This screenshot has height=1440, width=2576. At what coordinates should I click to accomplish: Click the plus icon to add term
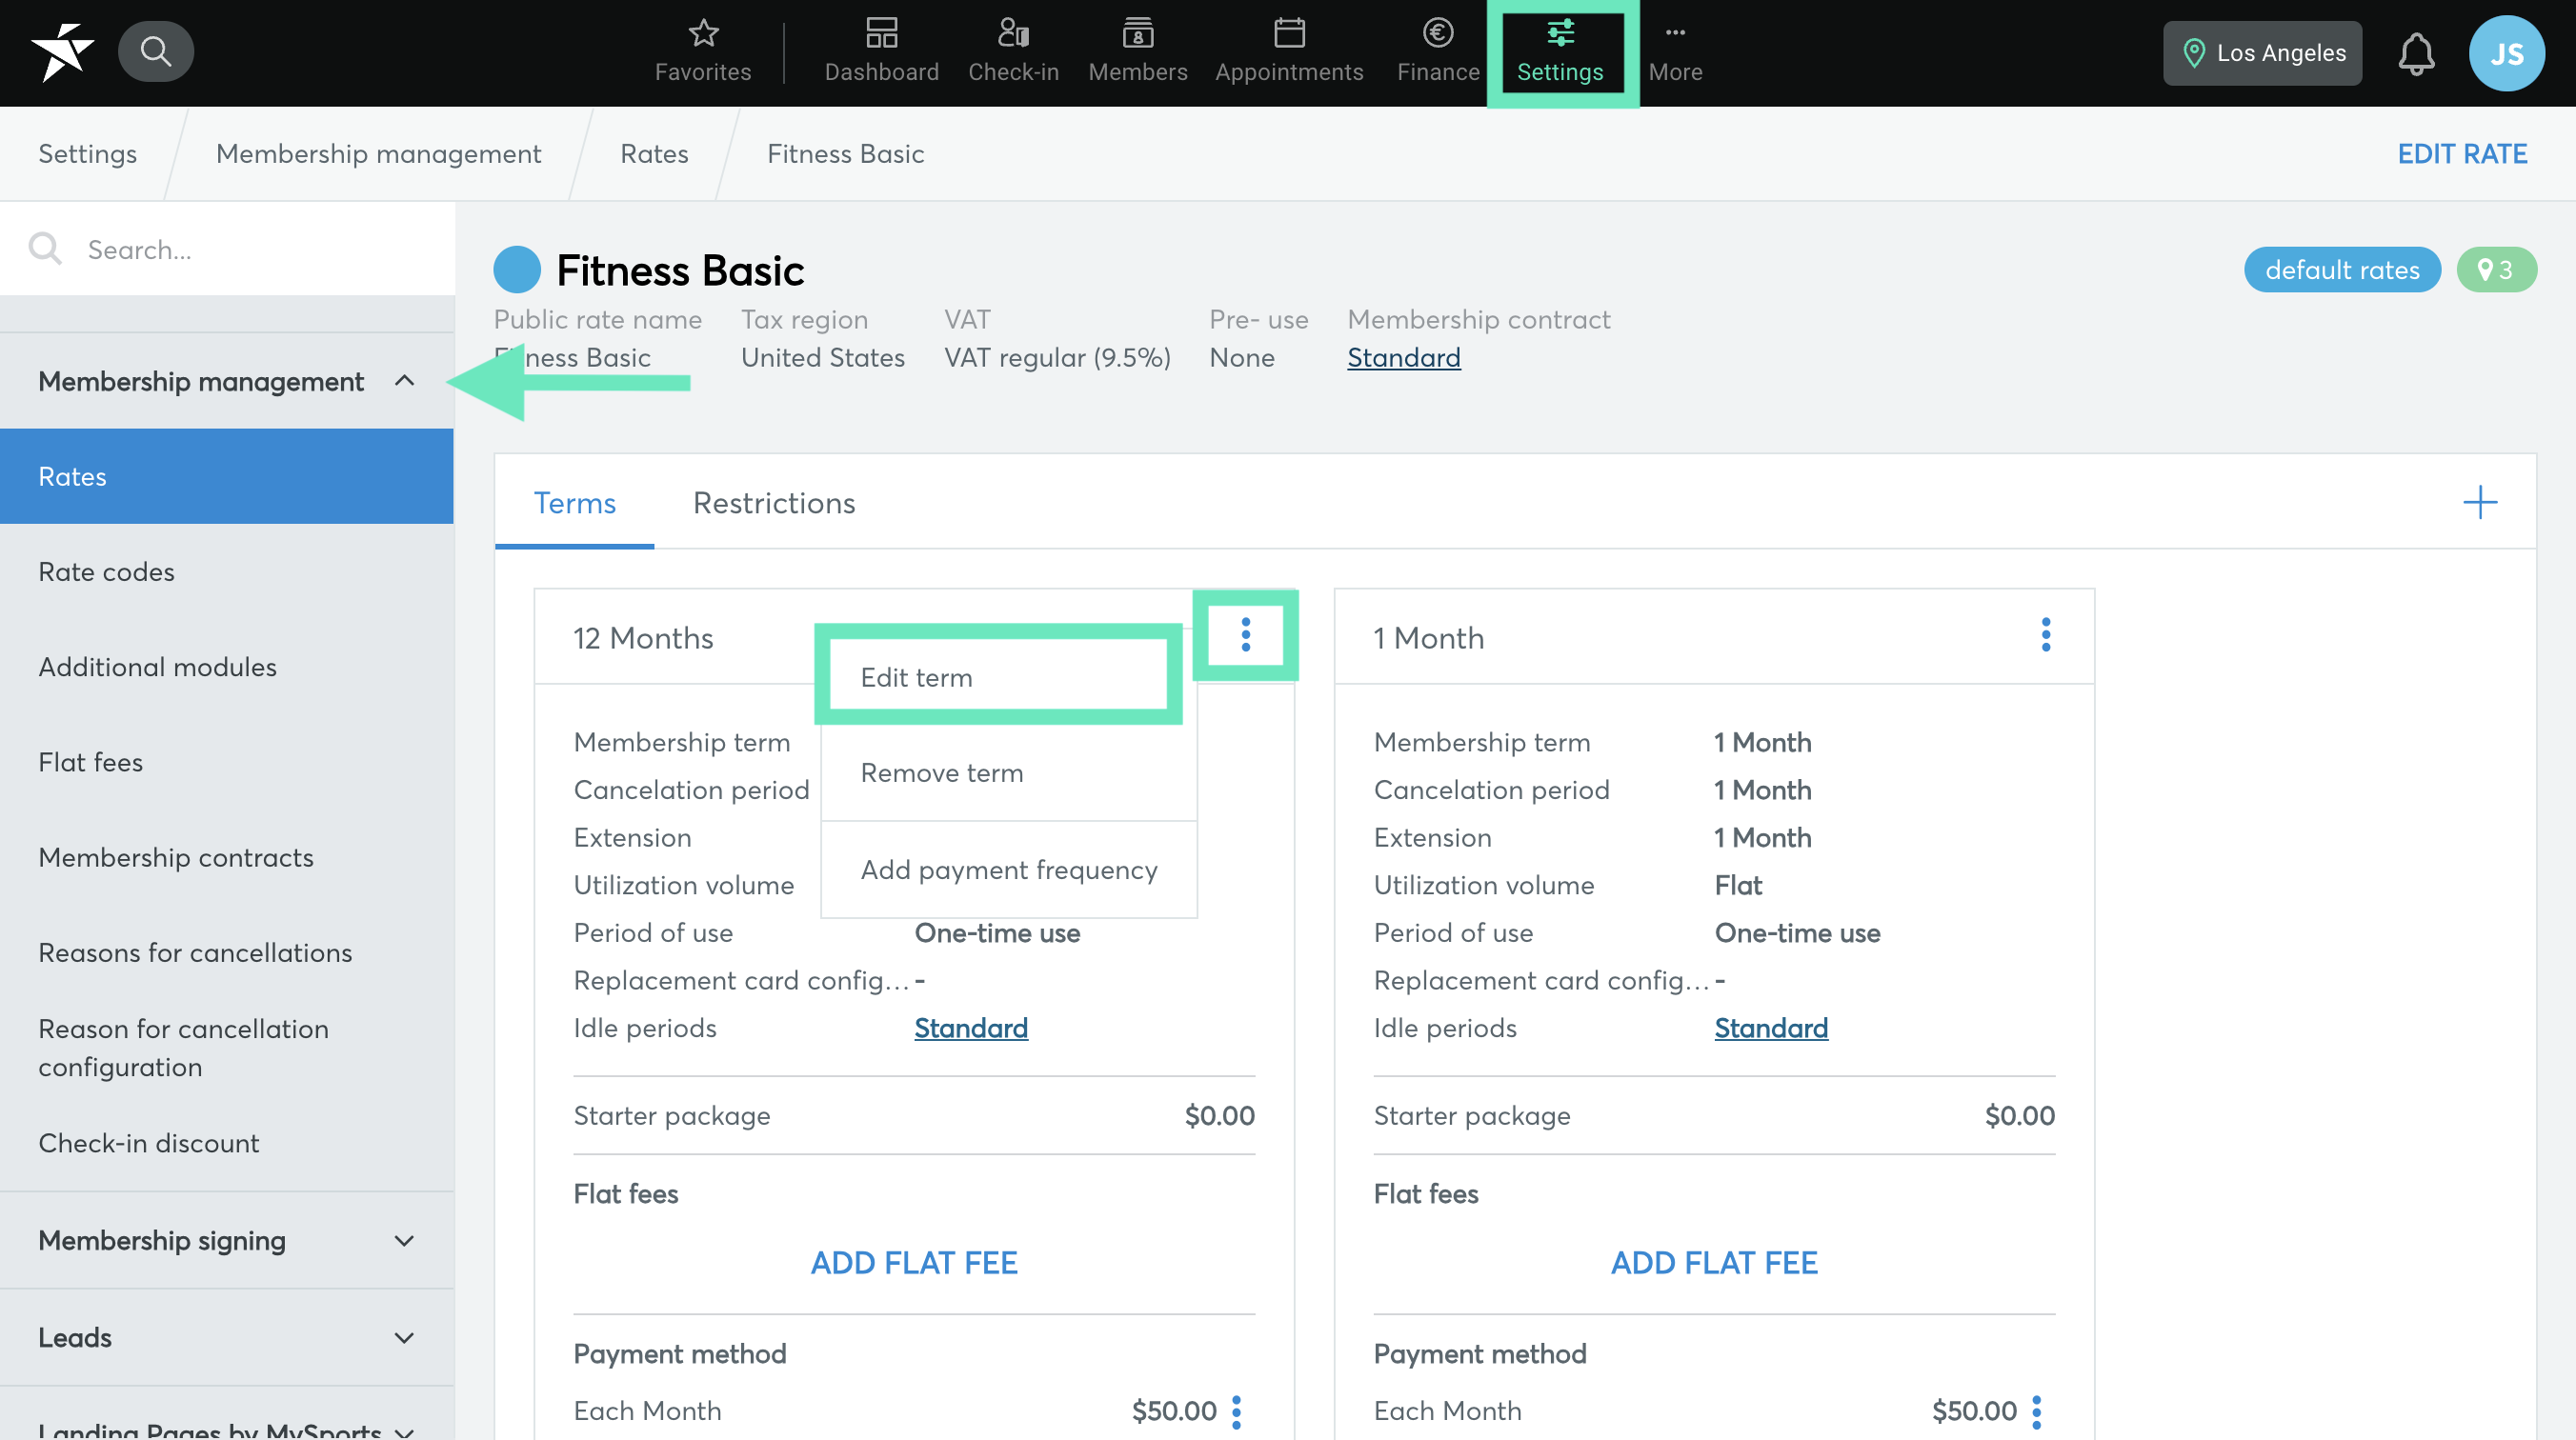(2479, 502)
